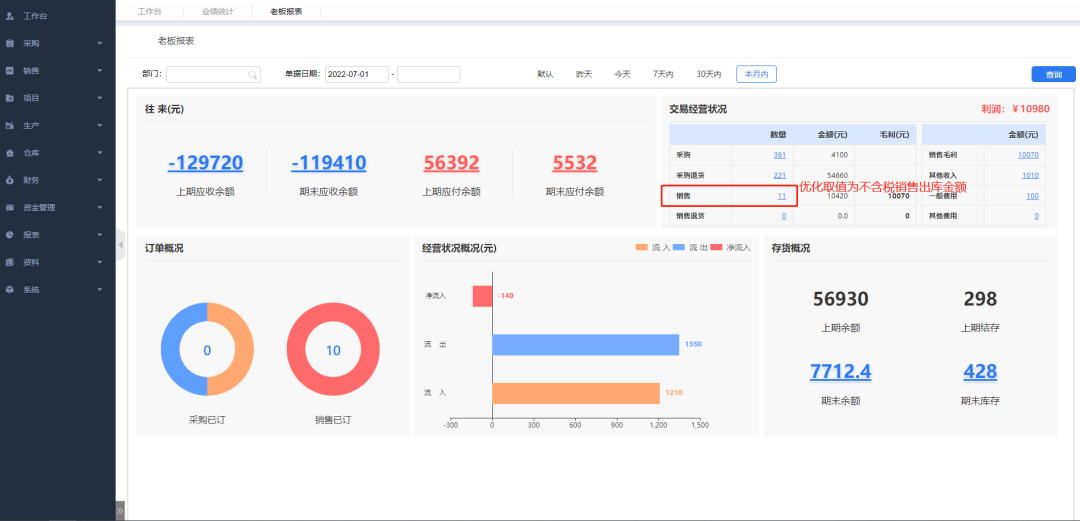The width and height of the screenshot is (1080, 521).
Task: Click the 销售 sales chart icon
Action: (x=9, y=71)
